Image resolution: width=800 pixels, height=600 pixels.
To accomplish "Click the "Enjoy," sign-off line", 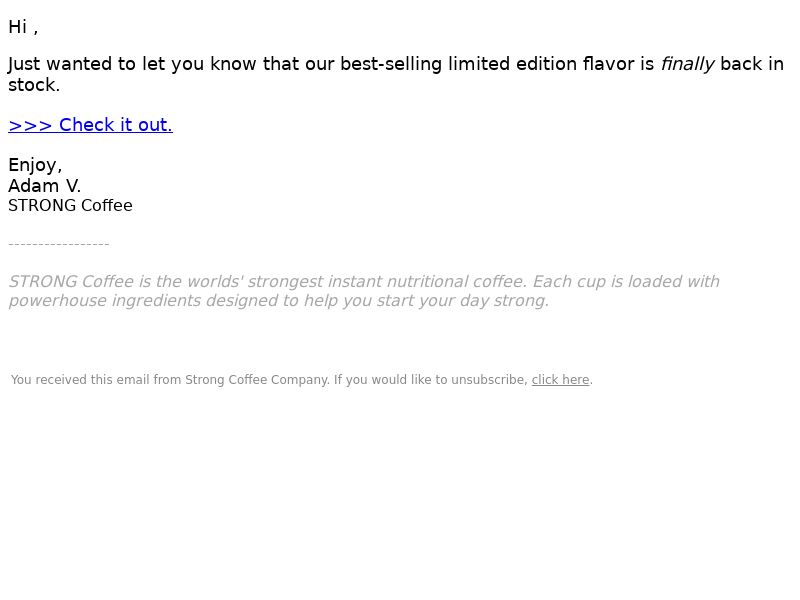I will [x=35, y=165].
